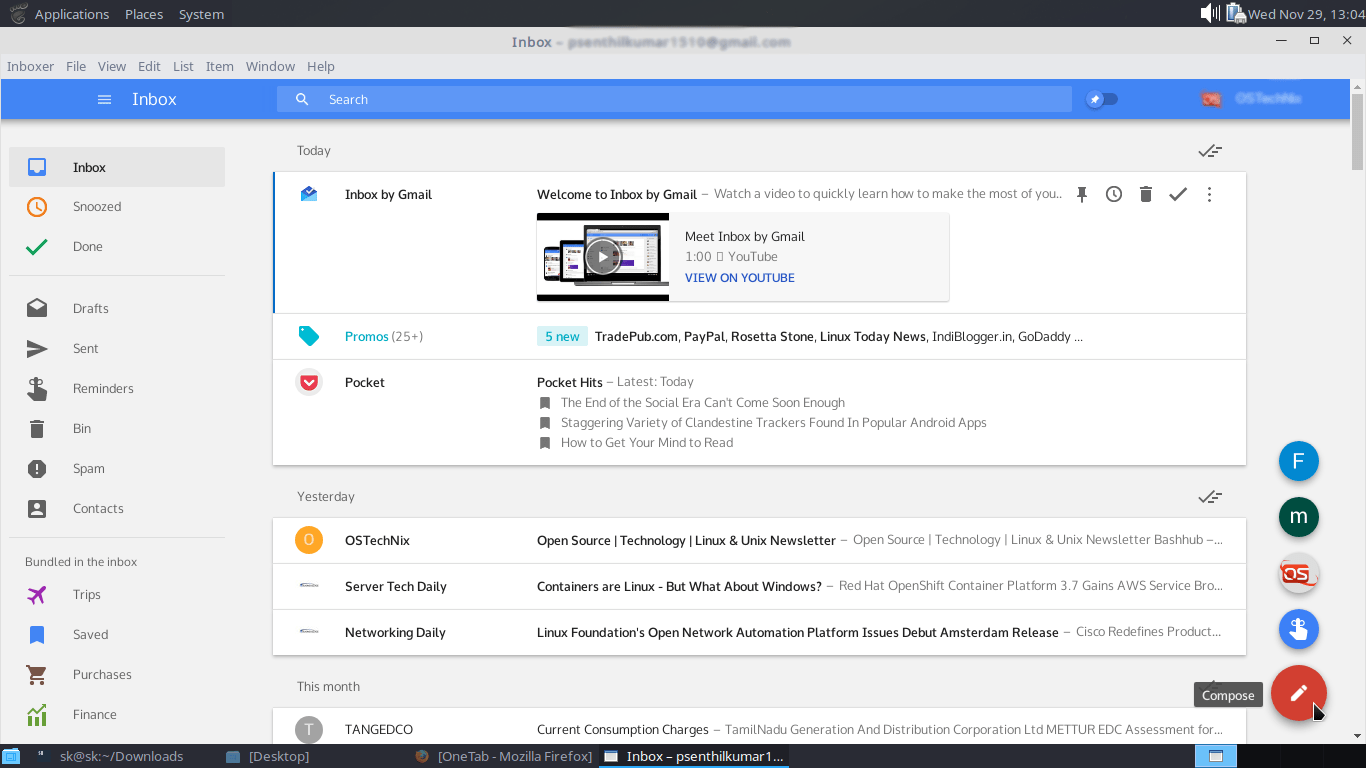Open the Containers are Linux email
1366x768 pixels.
coord(759,587)
